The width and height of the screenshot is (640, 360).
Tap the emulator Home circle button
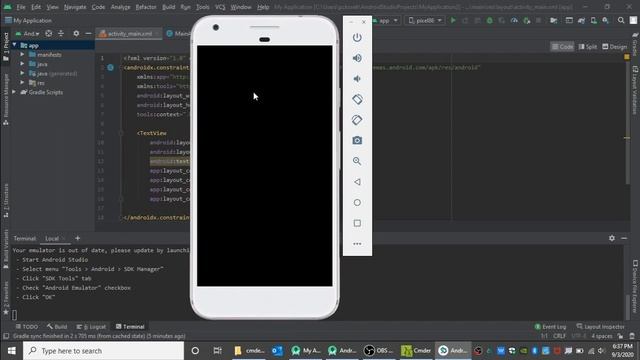point(357,202)
